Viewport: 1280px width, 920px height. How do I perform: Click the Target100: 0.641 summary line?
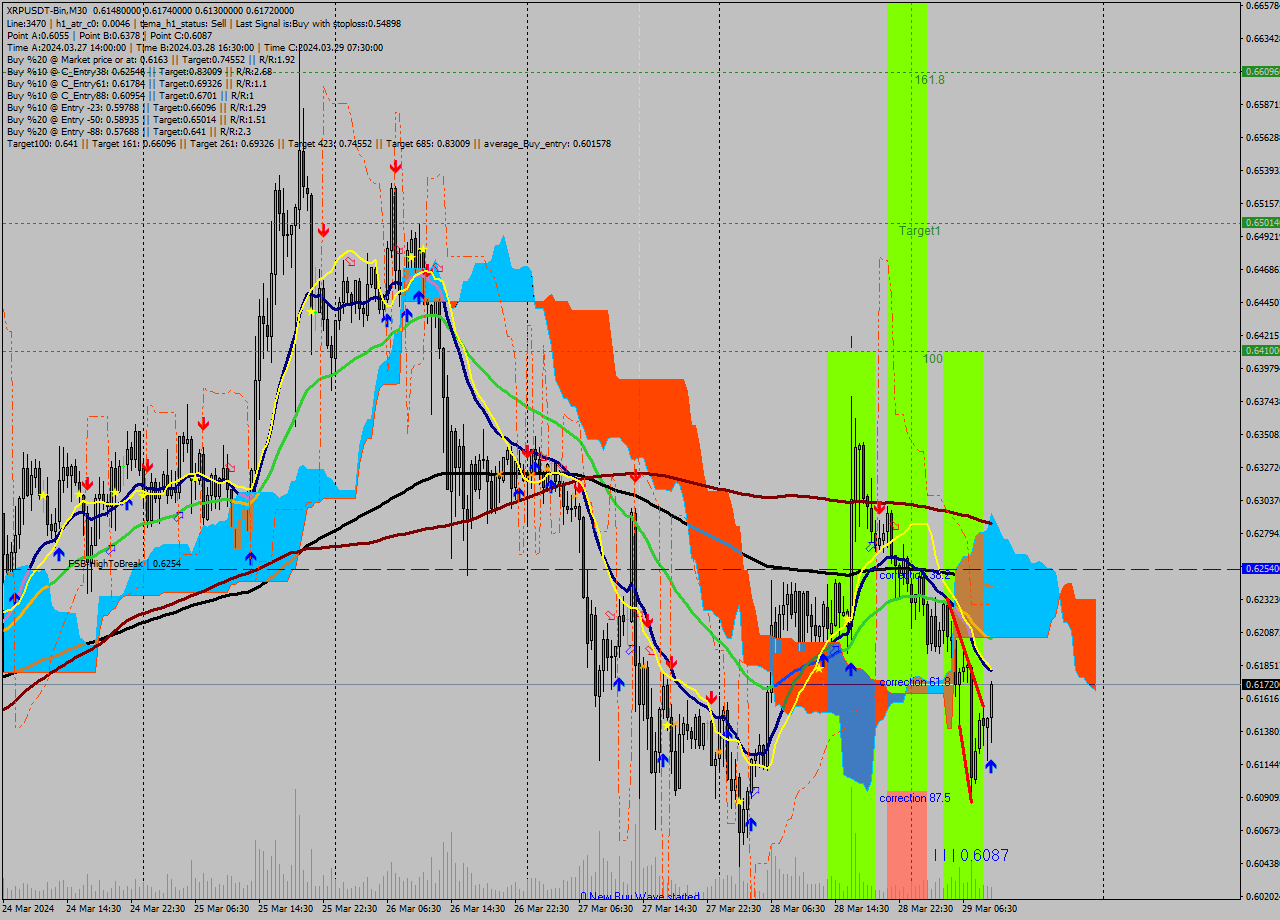[x=308, y=143]
